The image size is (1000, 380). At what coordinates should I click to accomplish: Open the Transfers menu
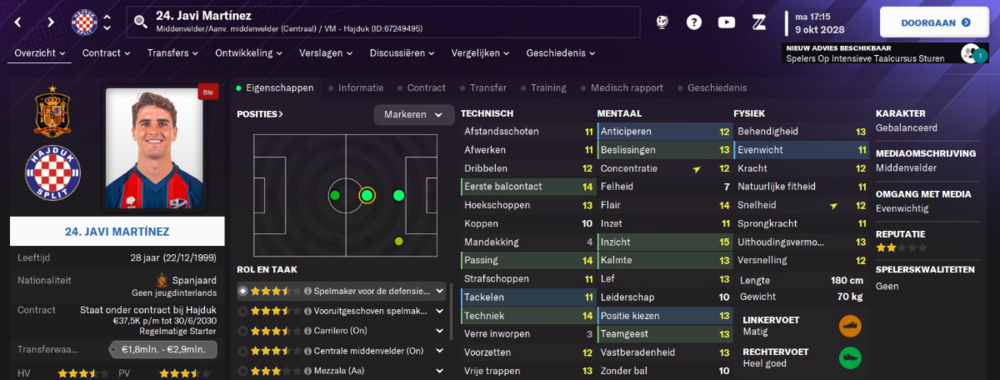tap(174, 53)
